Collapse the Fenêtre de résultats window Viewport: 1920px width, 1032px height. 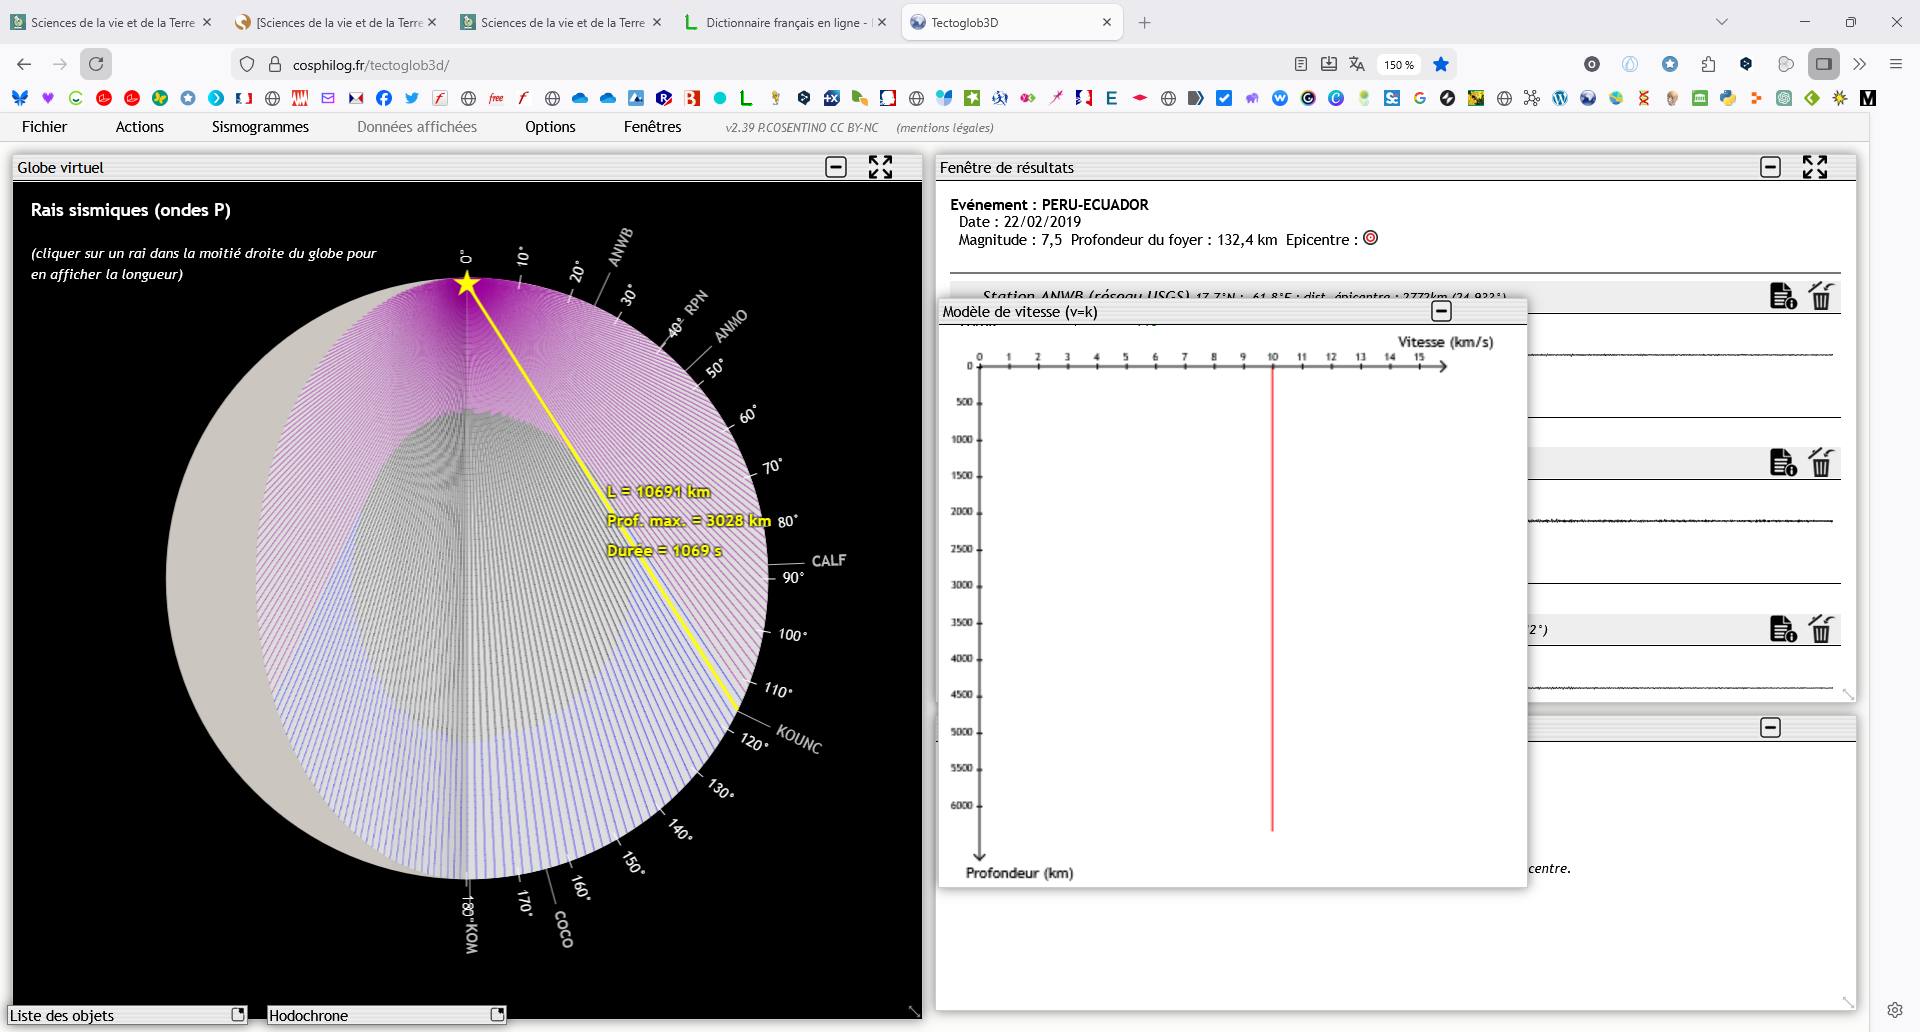pos(1770,167)
